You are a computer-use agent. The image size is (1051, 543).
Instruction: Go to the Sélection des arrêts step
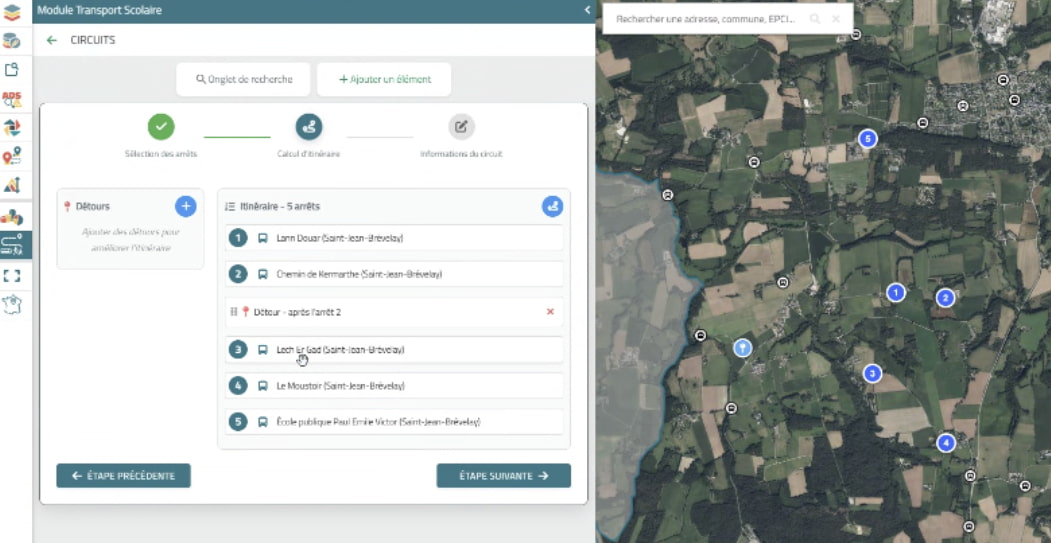tap(161, 127)
